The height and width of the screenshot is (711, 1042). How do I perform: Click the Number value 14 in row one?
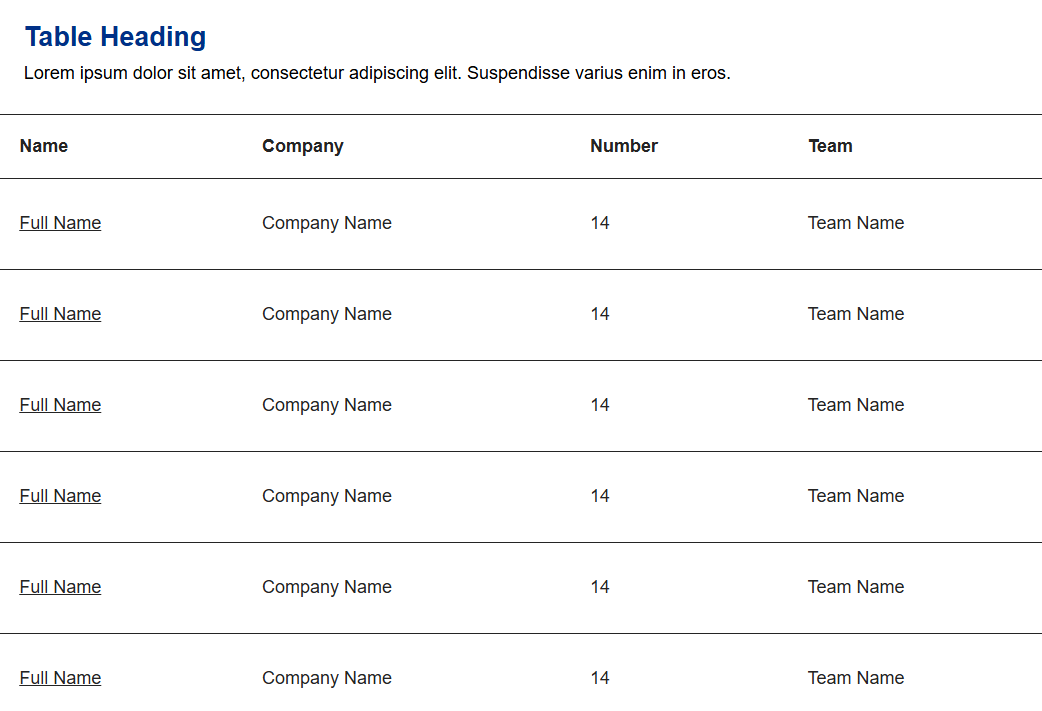coord(600,222)
